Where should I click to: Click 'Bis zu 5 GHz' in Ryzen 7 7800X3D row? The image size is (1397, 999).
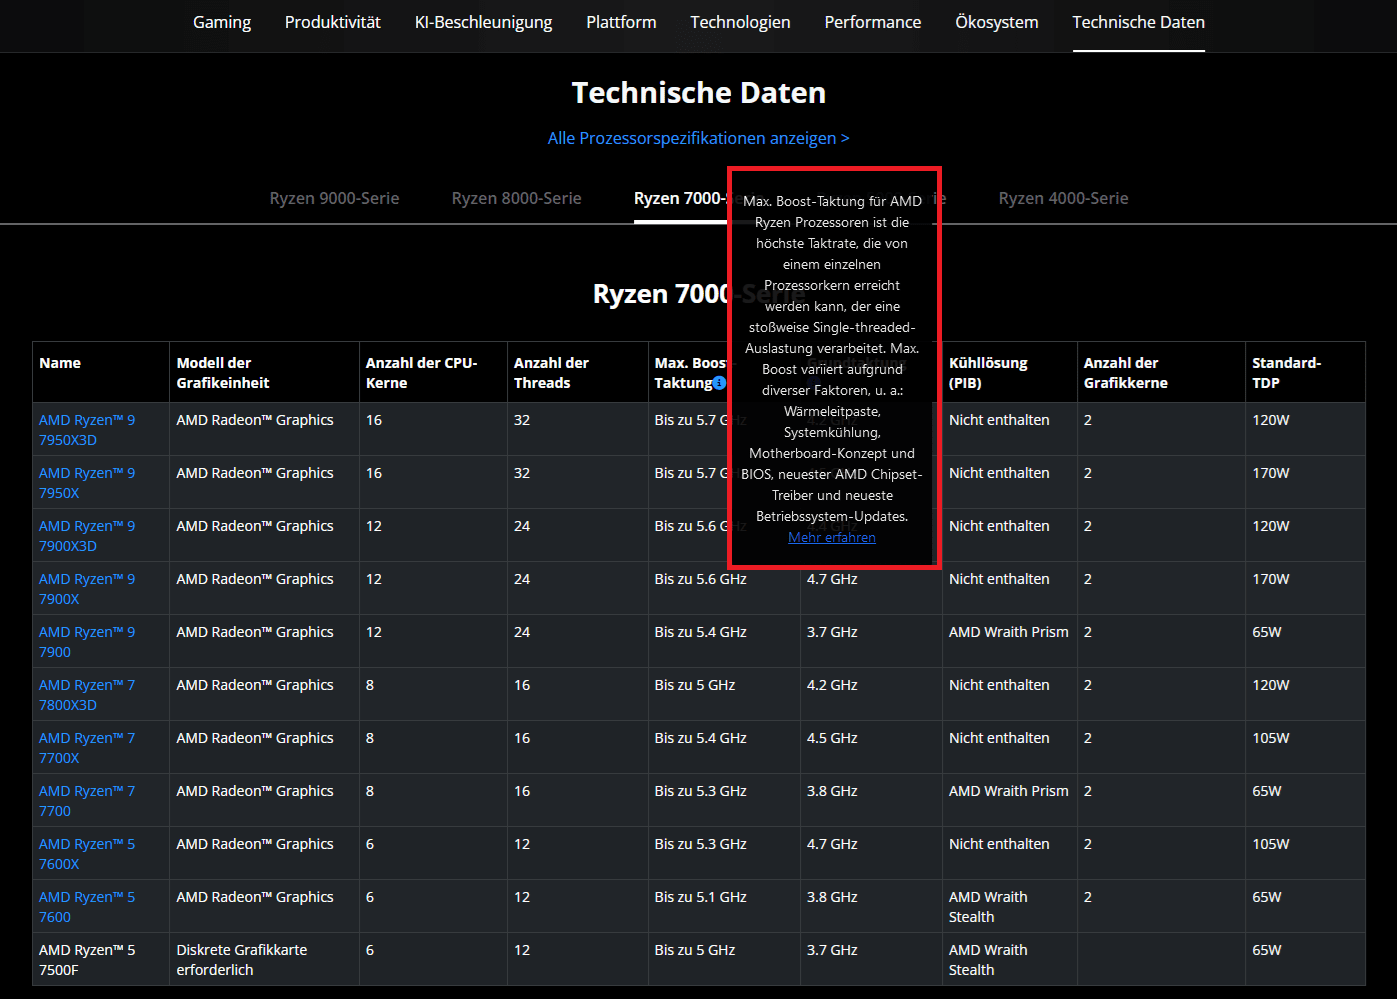pos(695,685)
